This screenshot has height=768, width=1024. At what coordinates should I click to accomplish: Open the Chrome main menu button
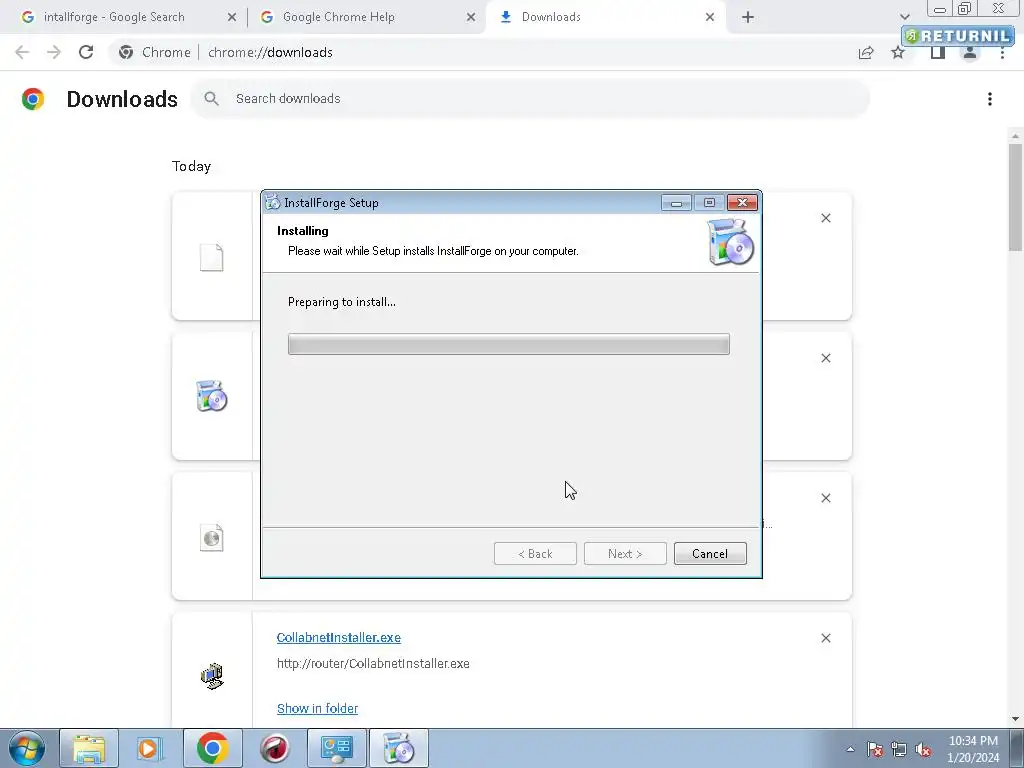[1002, 53]
